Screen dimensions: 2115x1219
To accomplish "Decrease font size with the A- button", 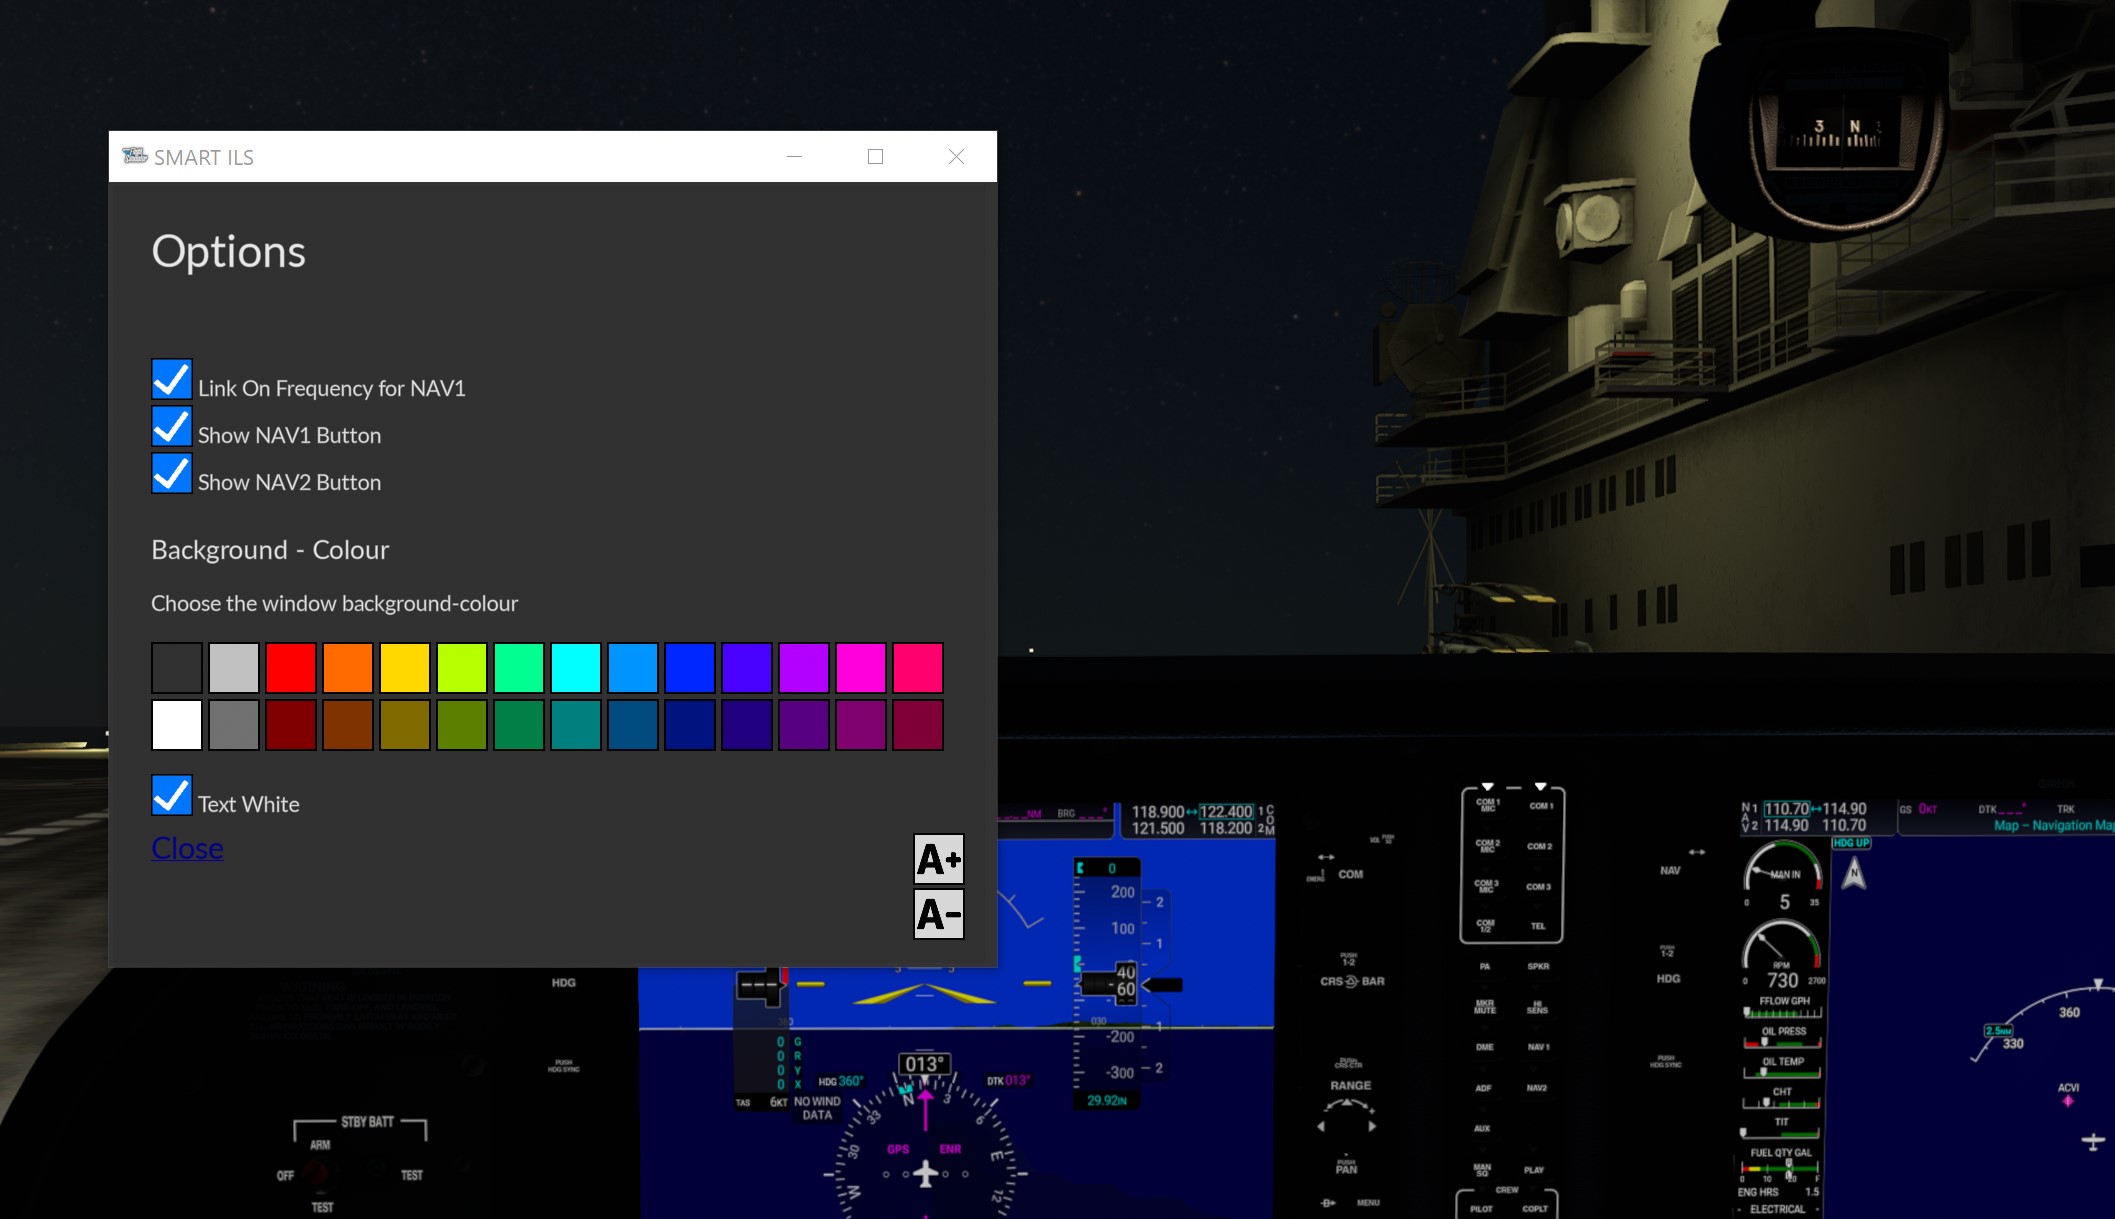I will pyautogui.click(x=938, y=914).
